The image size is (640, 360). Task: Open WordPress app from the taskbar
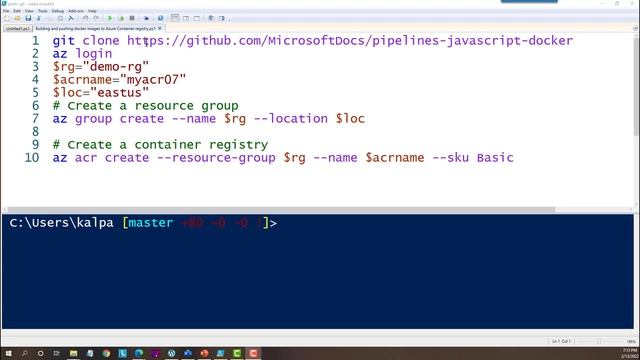(x=171, y=353)
